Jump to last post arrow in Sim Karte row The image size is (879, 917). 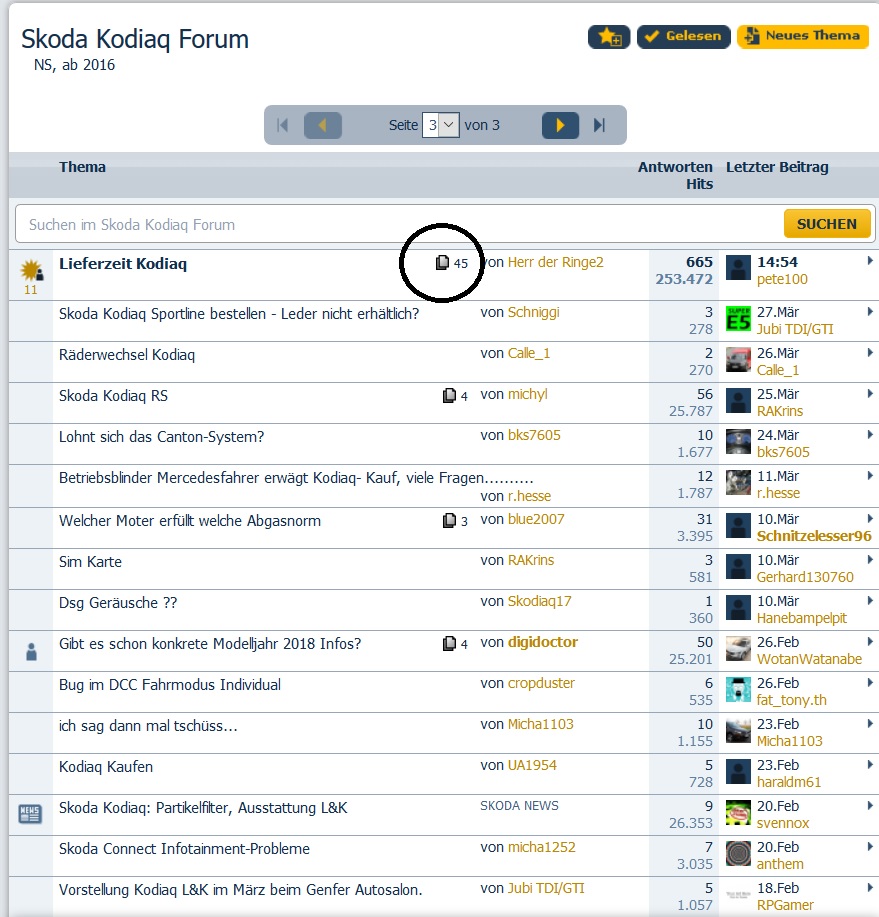(x=870, y=559)
